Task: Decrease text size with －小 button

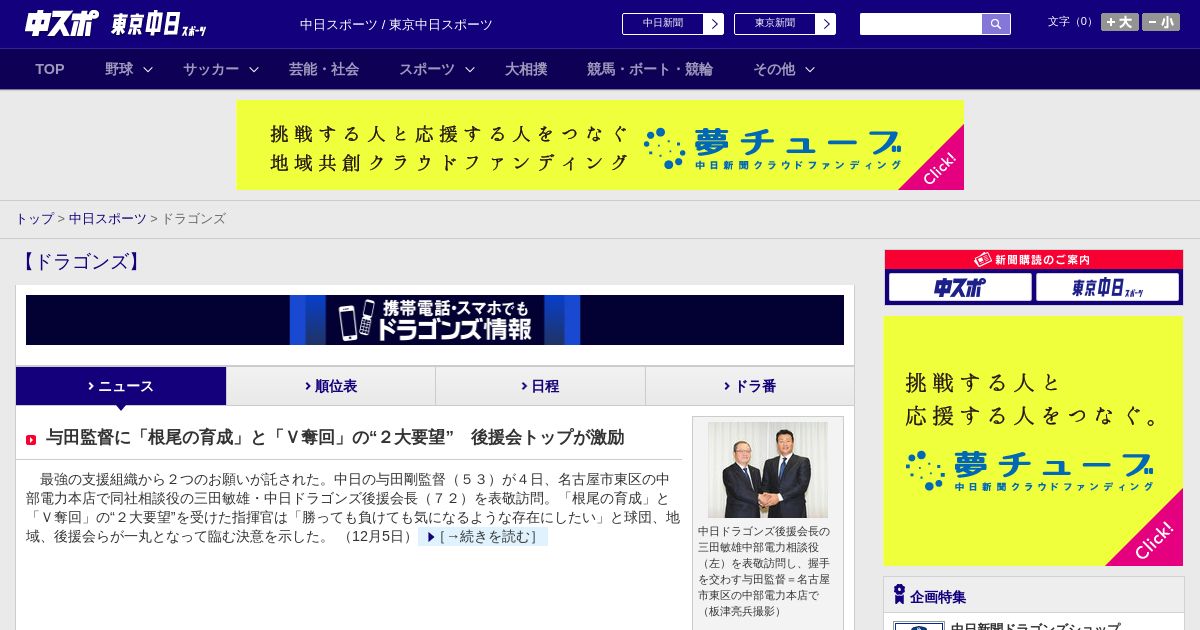Action: pos(1161,22)
